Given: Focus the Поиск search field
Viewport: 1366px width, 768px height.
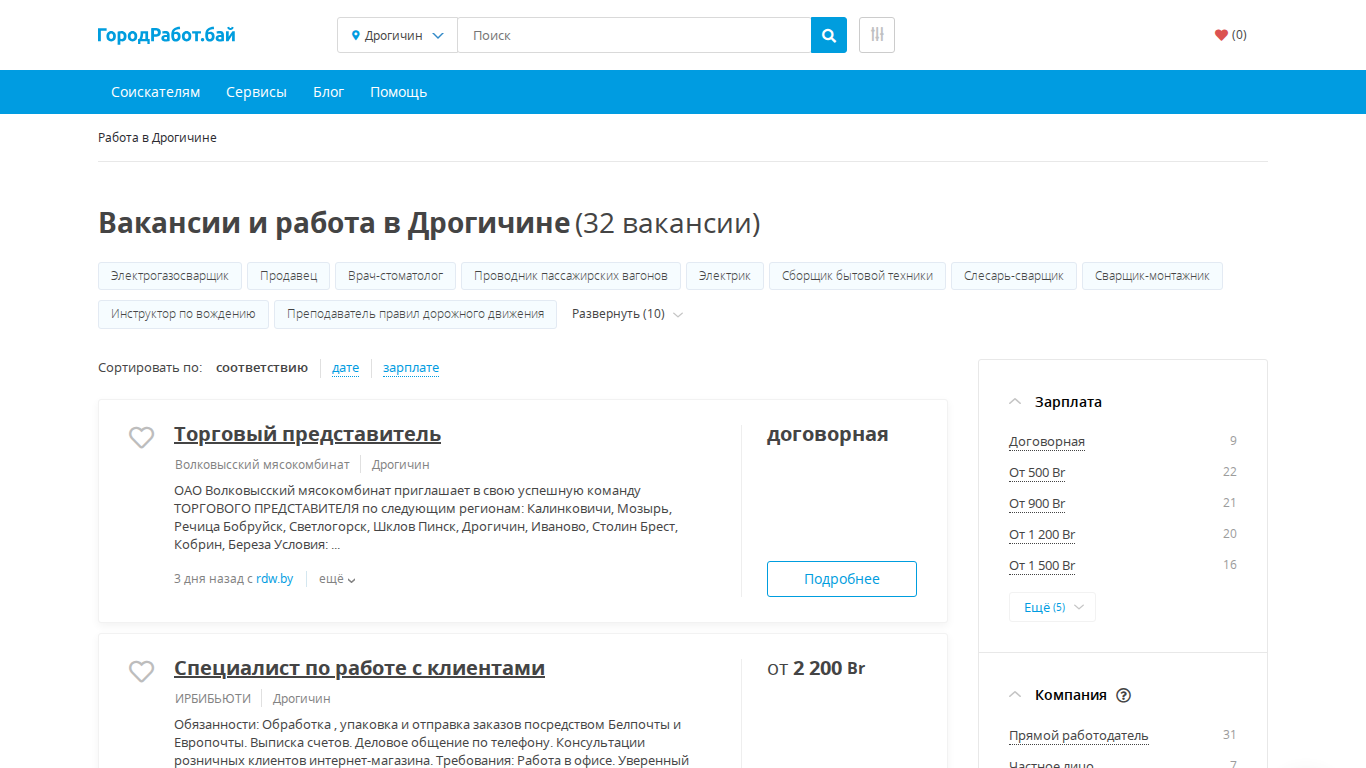Looking at the screenshot, I should 634,35.
